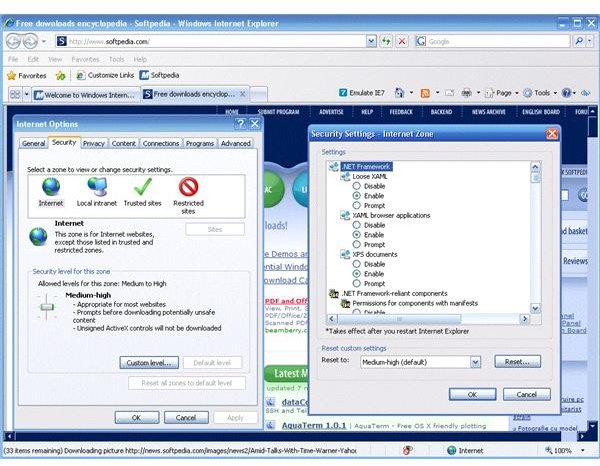Click the status bar security shield icon
The image size is (600, 466).
pos(408,450)
